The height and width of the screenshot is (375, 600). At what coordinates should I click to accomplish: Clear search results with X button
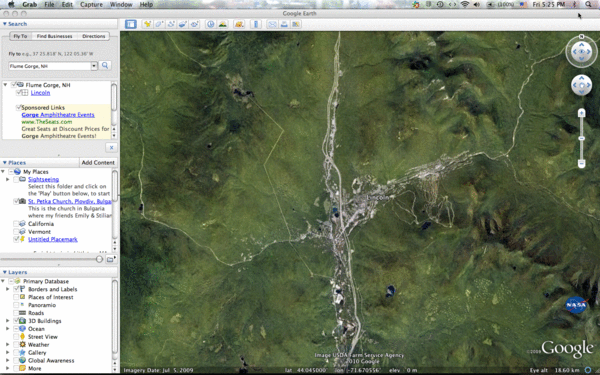pyautogui.click(x=111, y=147)
